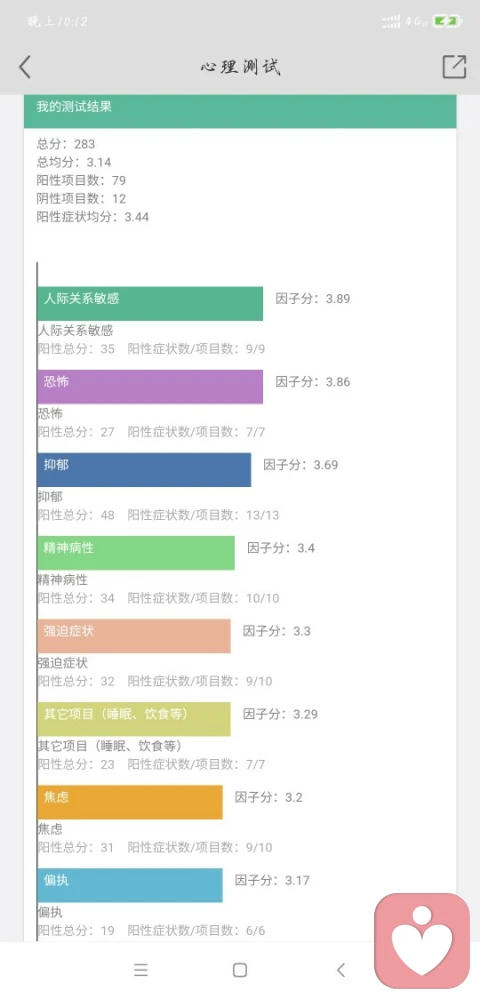The width and height of the screenshot is (480, 999).
Task: Tap the salmon 强迫症状 bar
Action: pyautogui.click(x=134, y=636)
